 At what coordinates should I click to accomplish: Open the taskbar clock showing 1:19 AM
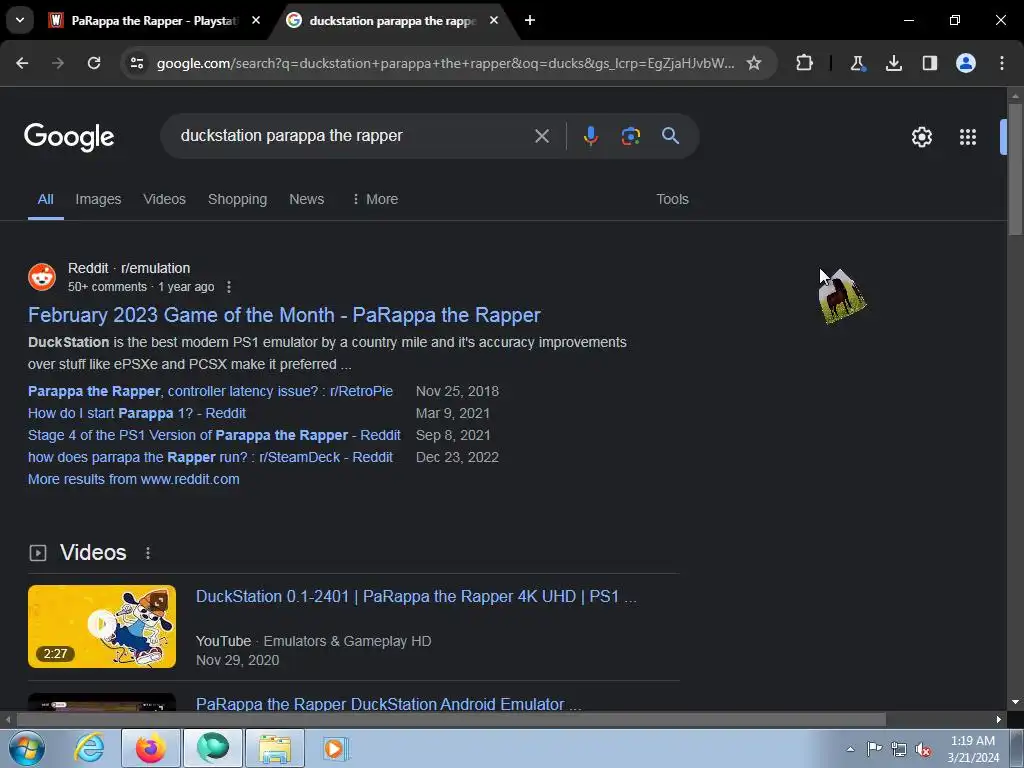point(973,749)
